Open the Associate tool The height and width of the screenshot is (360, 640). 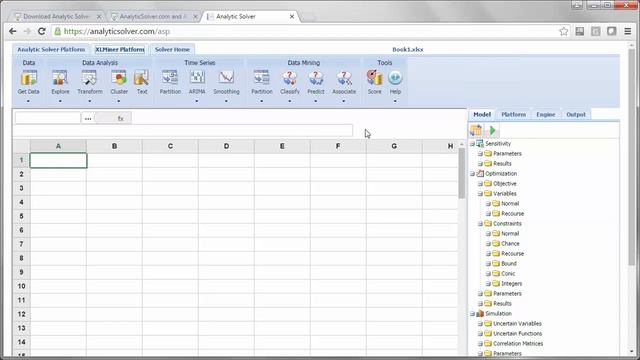click(x=344, y=82)
